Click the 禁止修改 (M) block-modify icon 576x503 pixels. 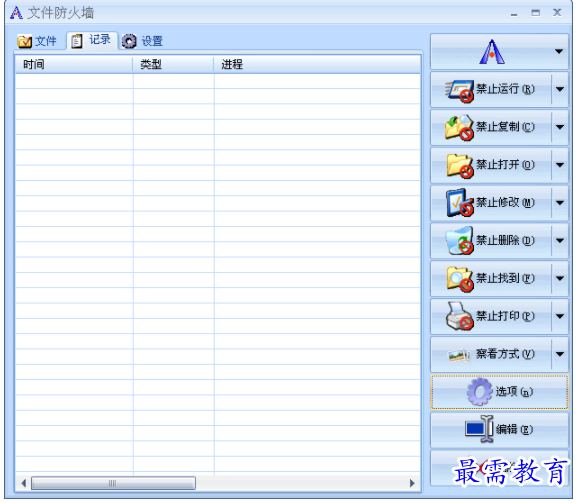pyautogui.click(x=459, y=203)
